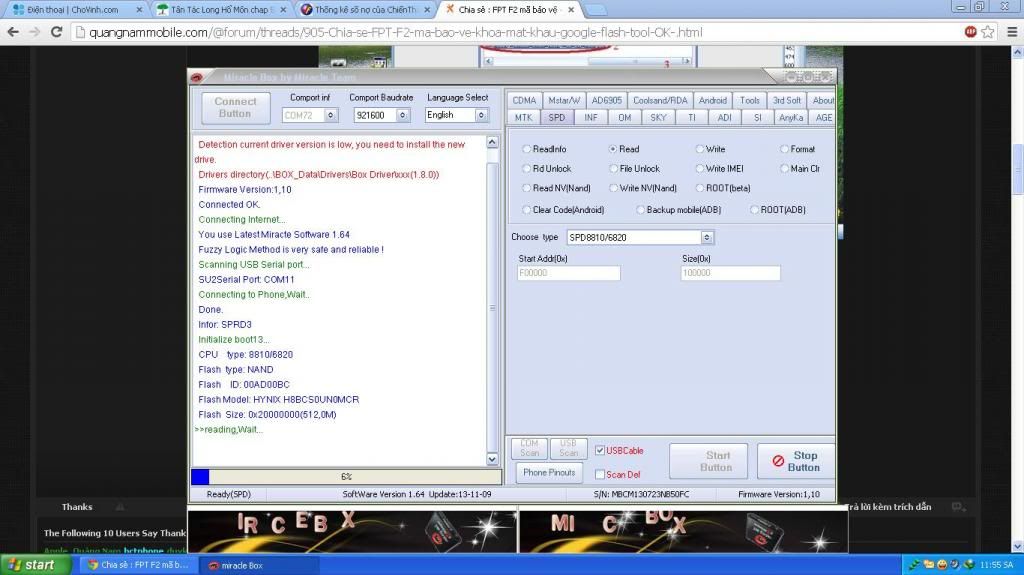Select Clear Code(Android) radio option
Image resolution: width=1024 pixels, height=575 pixels.
click(526, 210)
